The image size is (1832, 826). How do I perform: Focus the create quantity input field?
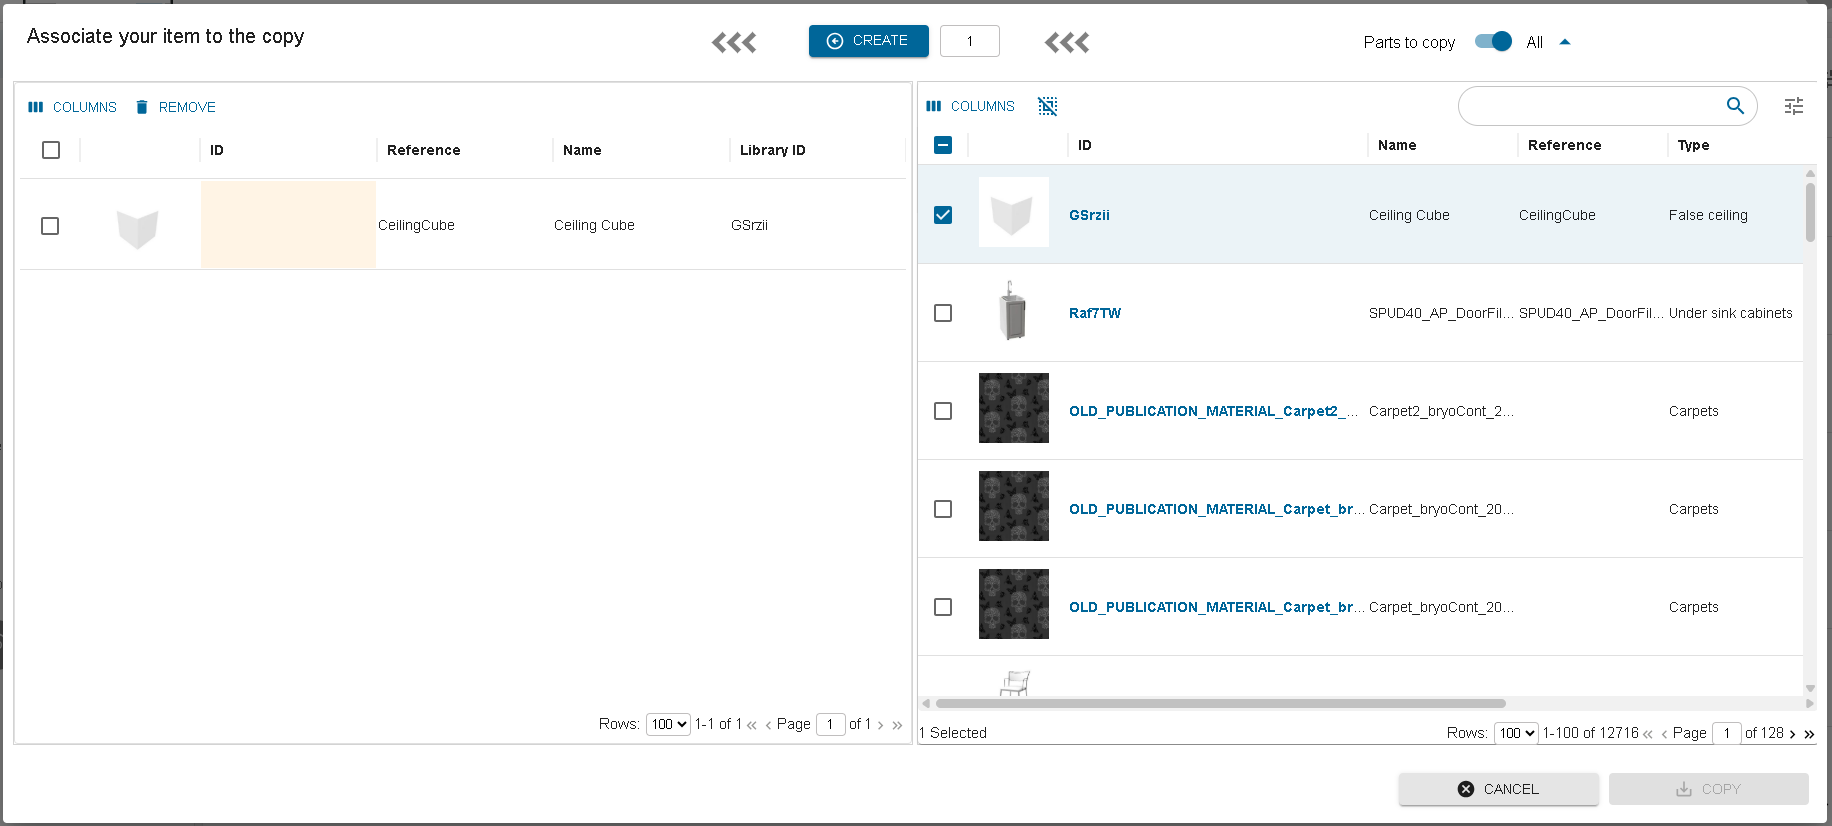pos(969,41)
